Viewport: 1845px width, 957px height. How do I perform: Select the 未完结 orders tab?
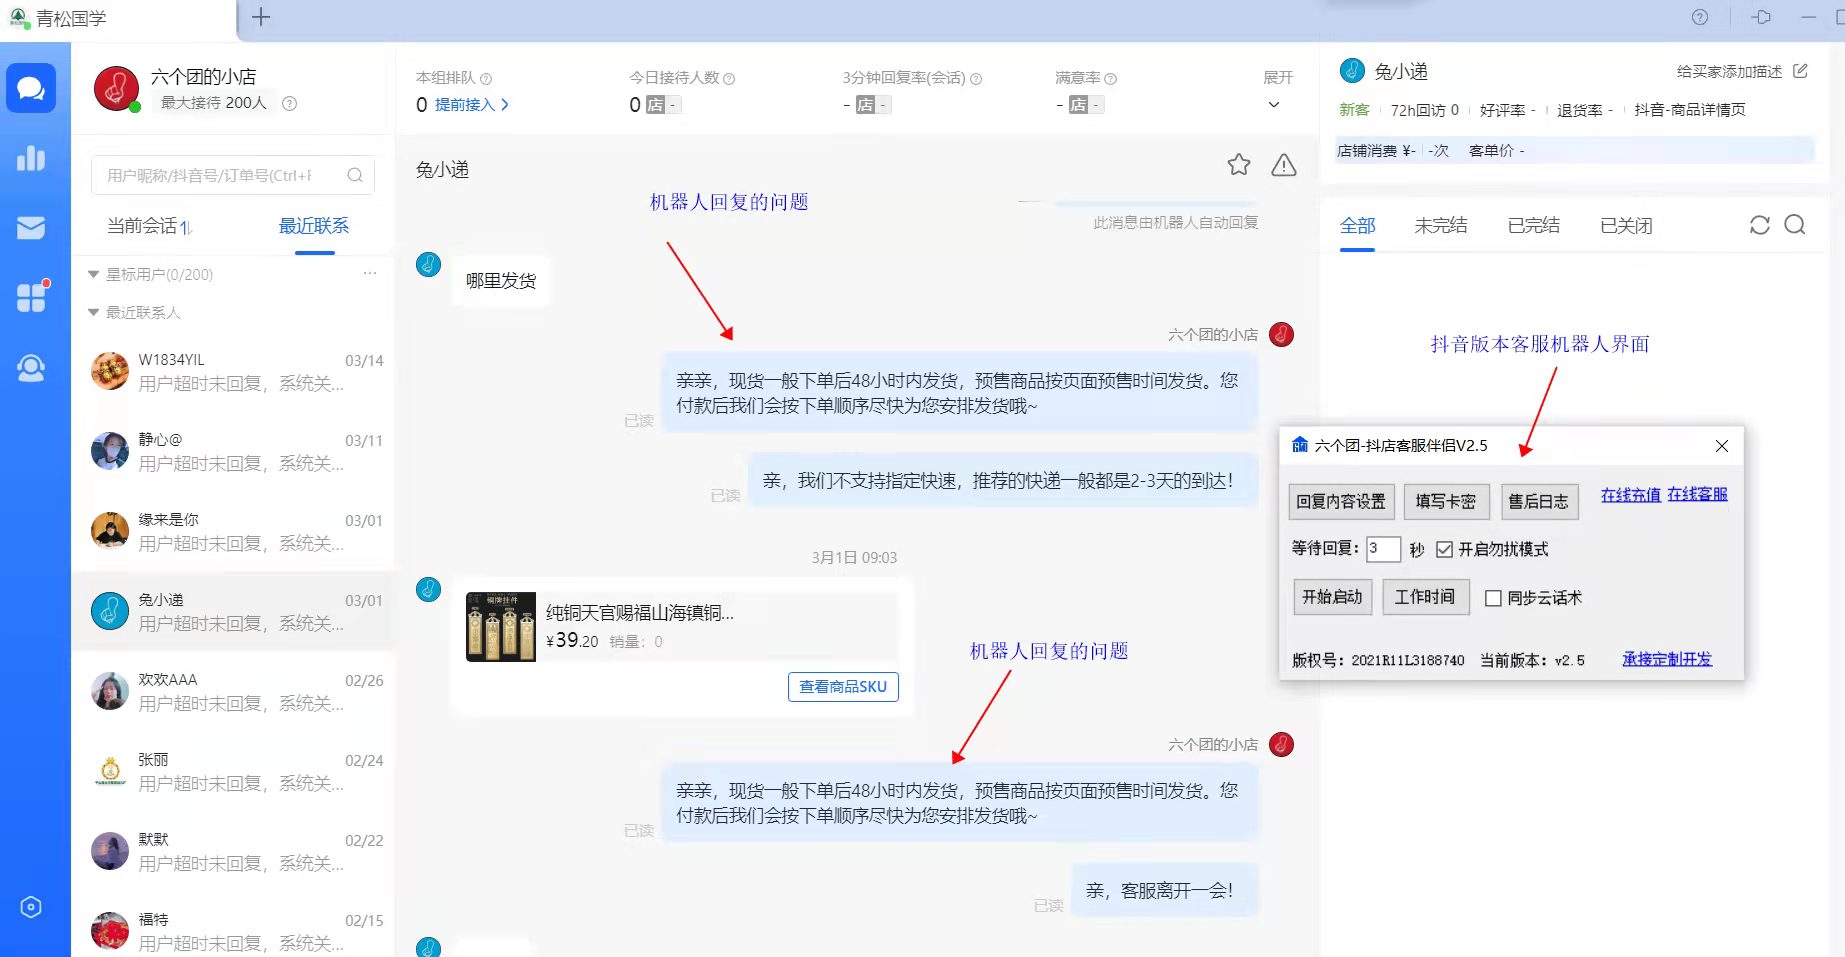pyautogui.click(x=1441, y=226)
